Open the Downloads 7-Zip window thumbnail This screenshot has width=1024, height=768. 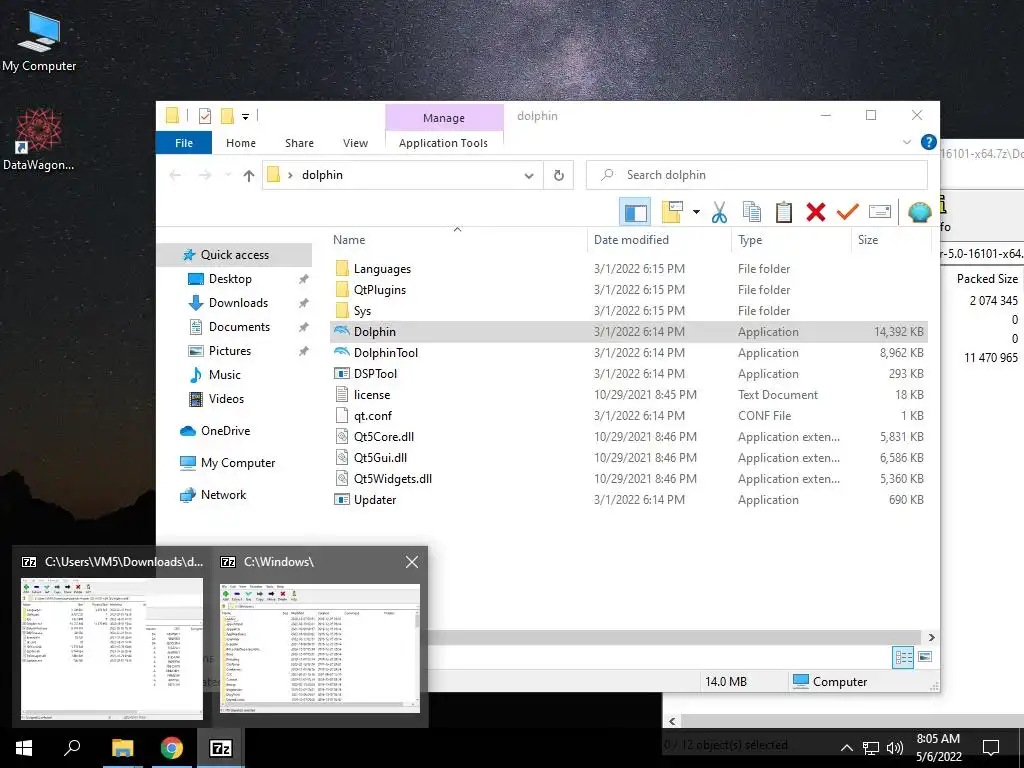tap(112, 648)
